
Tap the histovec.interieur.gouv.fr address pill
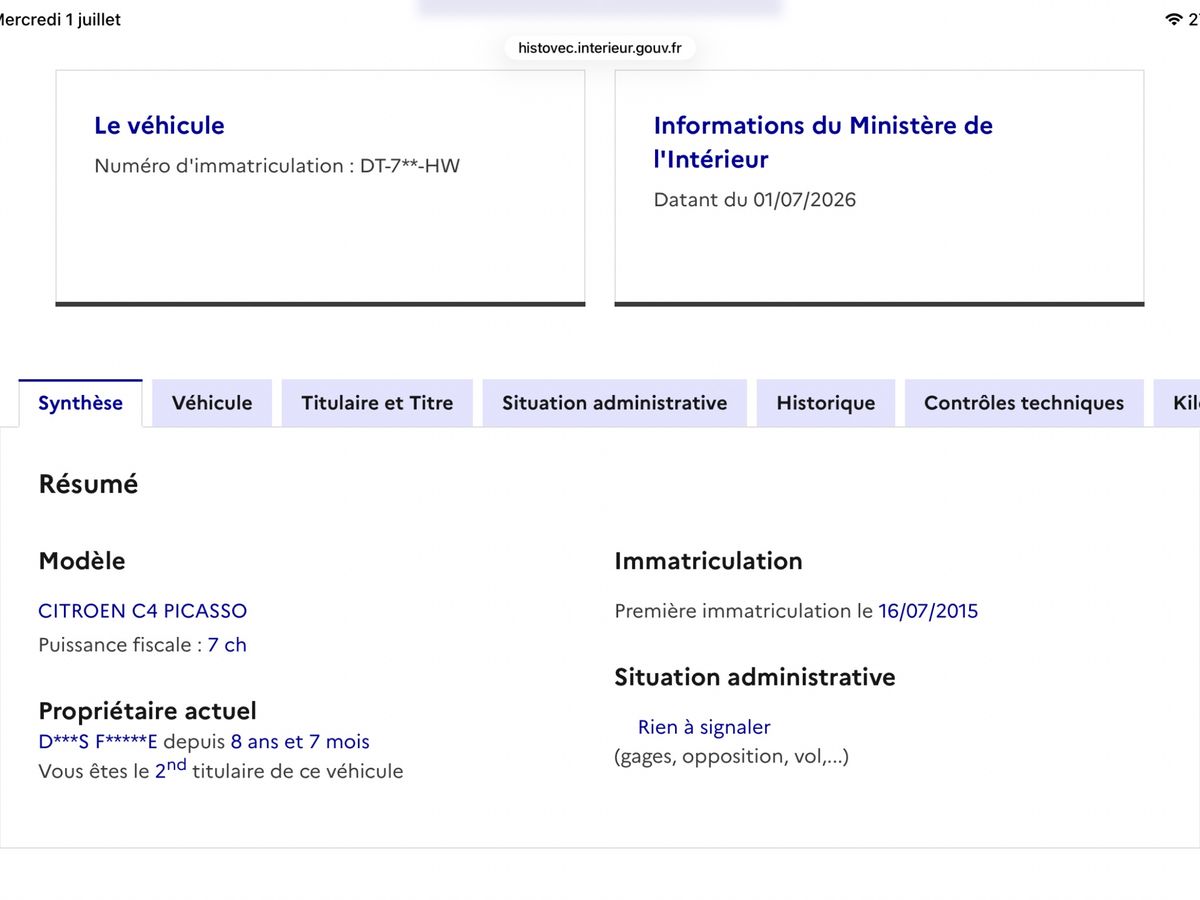click(x=600, y=47)
